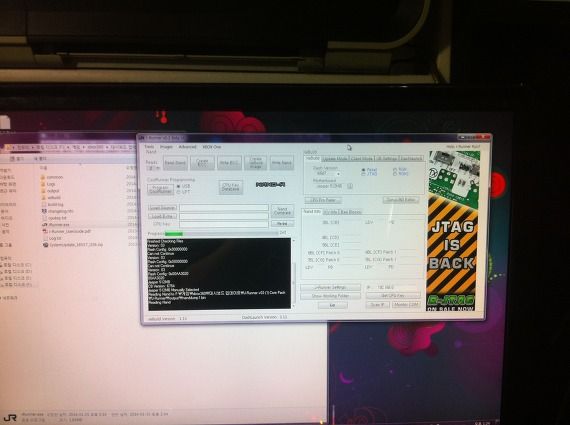Click the Send/Compare button
The height and width of the screenshot is (425, 570).
[282, 211]
